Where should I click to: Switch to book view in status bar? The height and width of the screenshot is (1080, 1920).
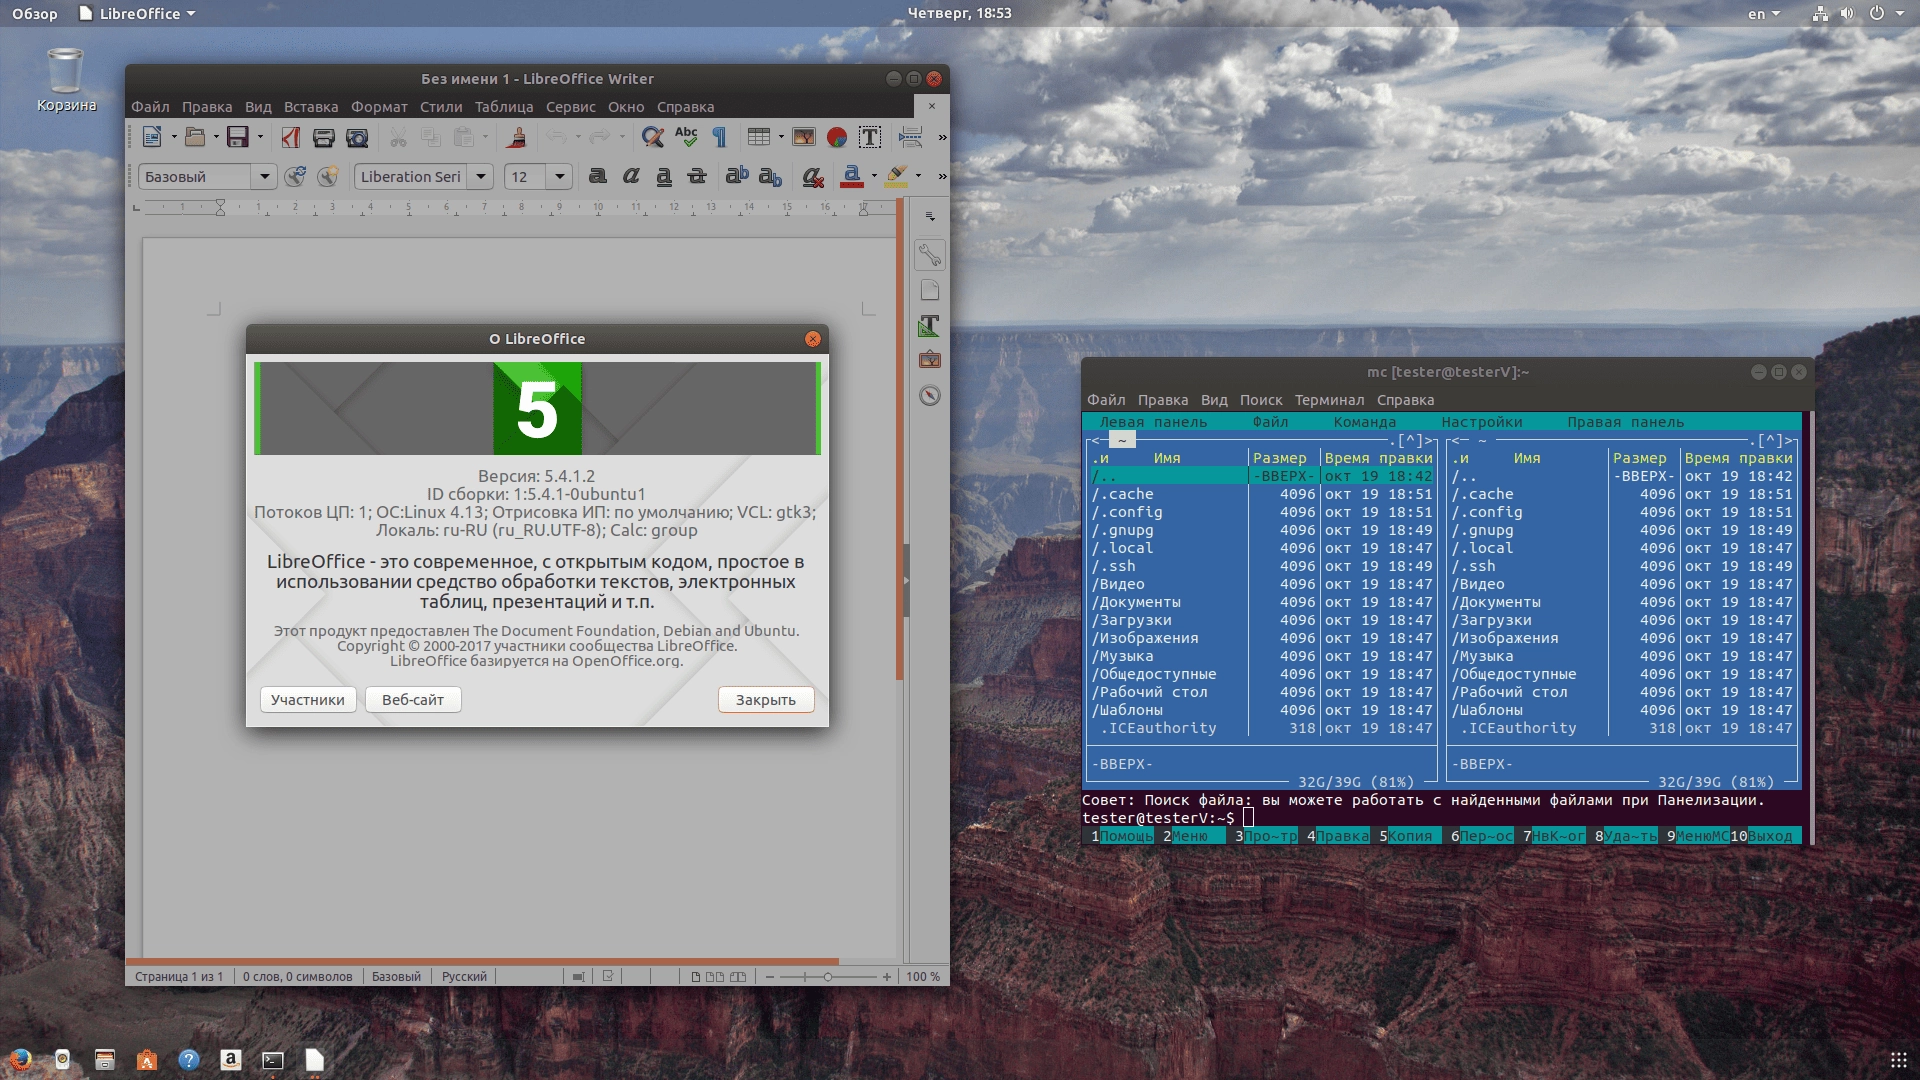coord(738,977)
